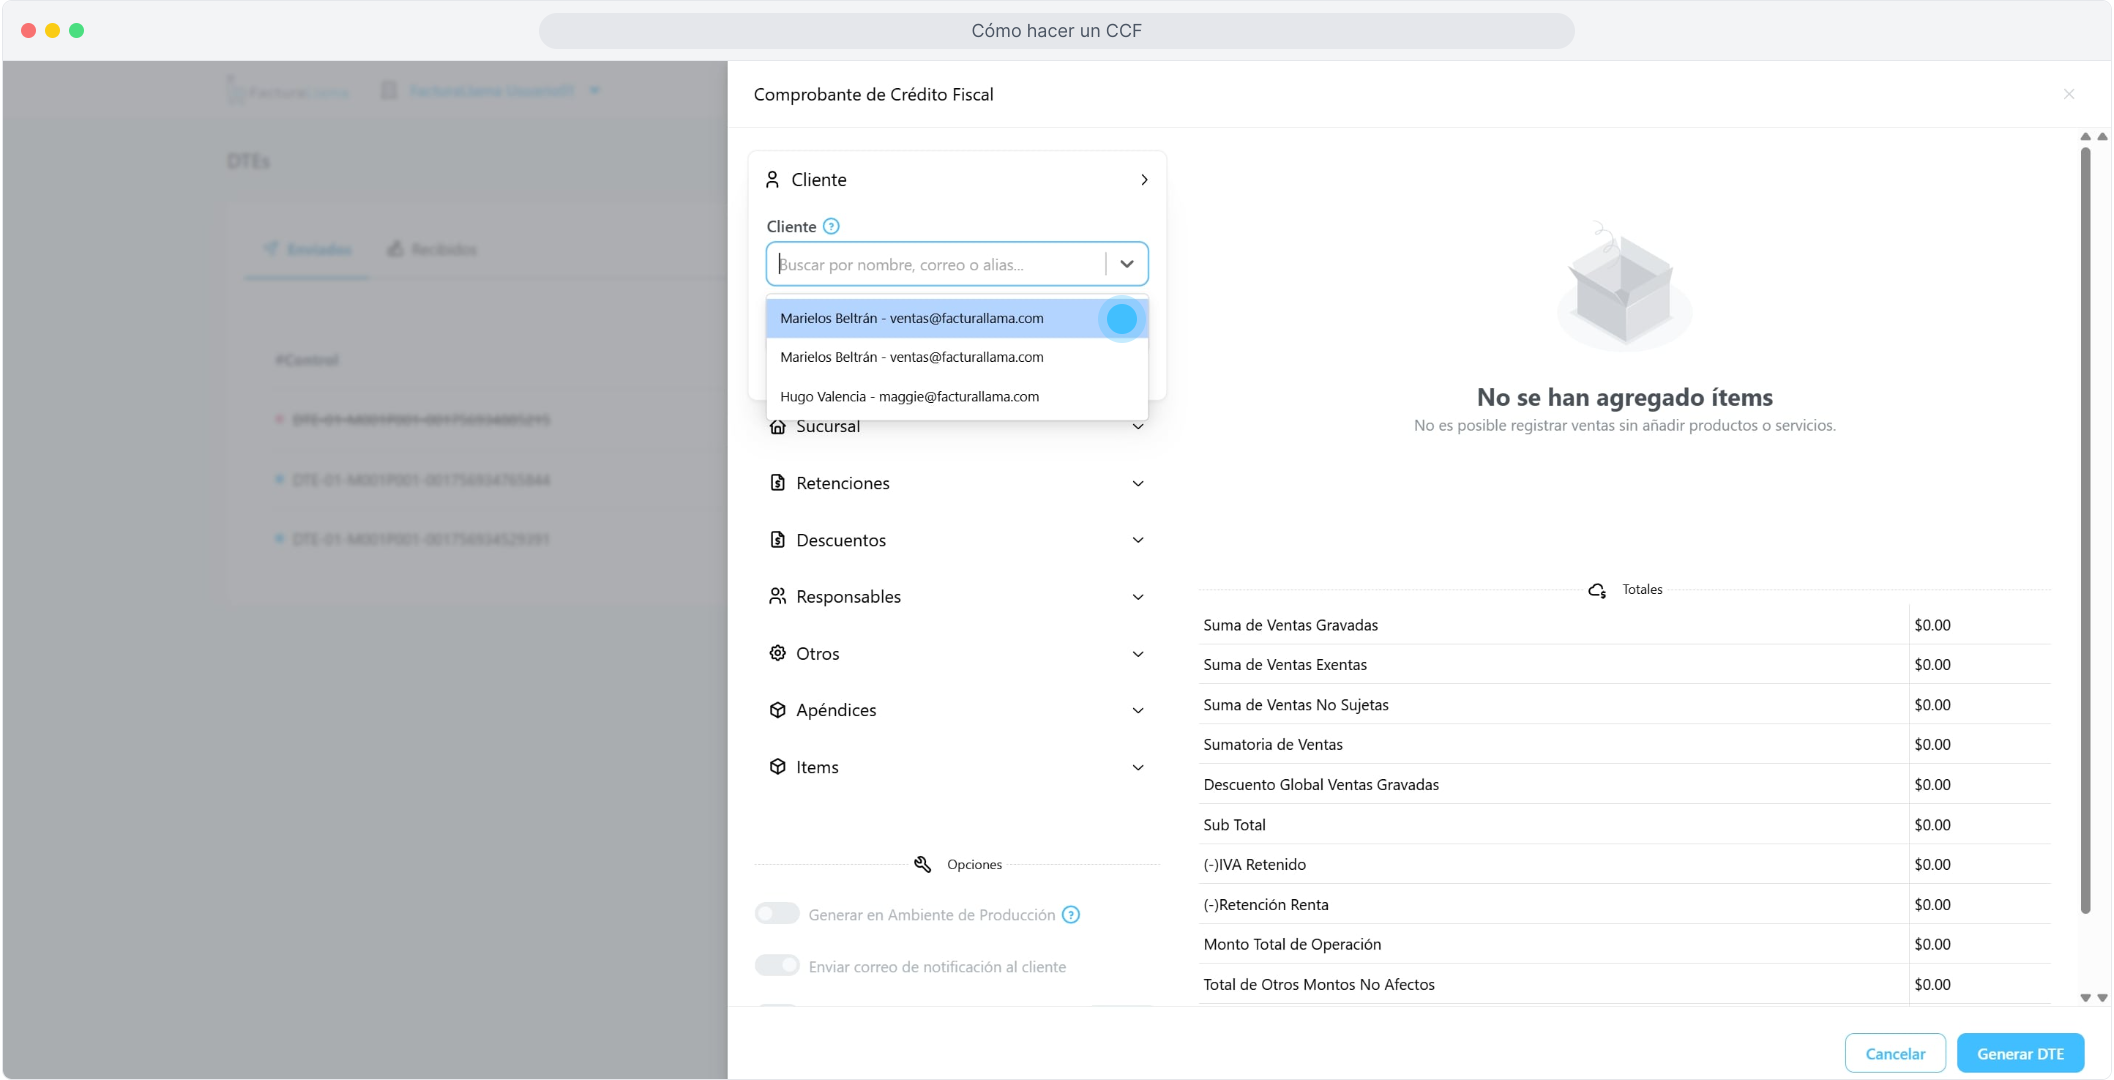
Task: Click the help icon beside Cliente label
Action: click(x=831, y=226)
